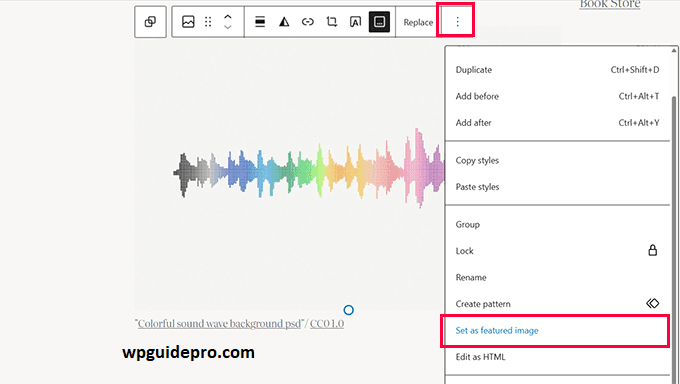Choose Edit as HTML option
The height and width of the screenshot is (384, 680).
[x=557, y=357]
